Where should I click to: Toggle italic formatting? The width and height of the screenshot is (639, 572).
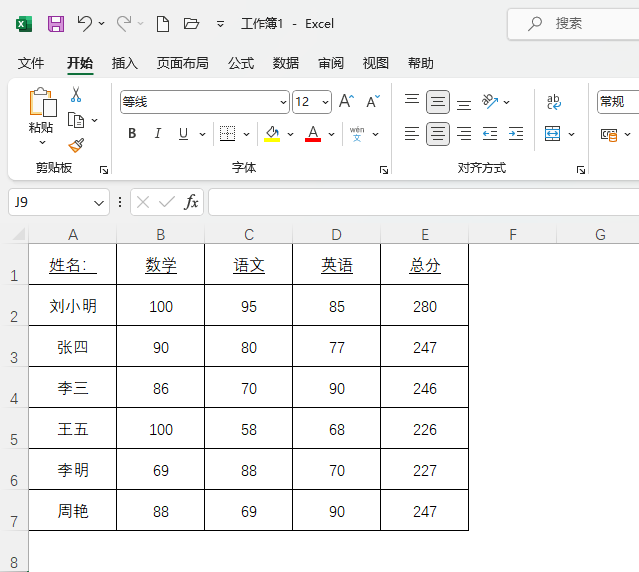pos(158,133)
